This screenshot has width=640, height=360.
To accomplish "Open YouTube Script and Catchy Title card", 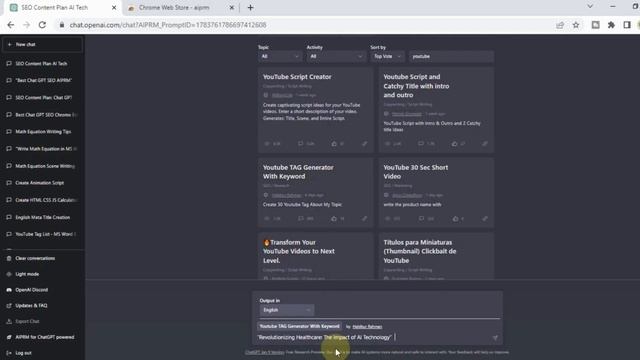I will [436, 109].
